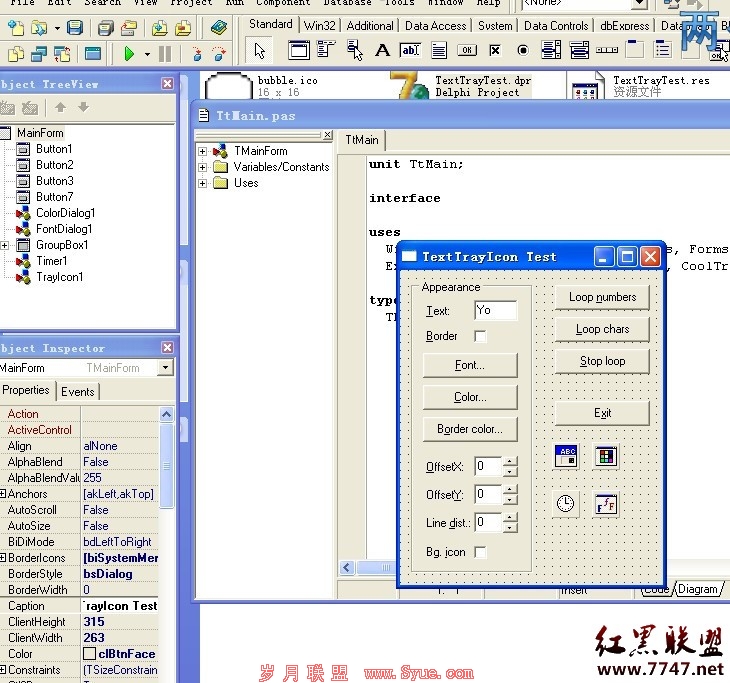730x683 pixels.
Task: Switch to the System palette tab
Action: coord(495,25)
